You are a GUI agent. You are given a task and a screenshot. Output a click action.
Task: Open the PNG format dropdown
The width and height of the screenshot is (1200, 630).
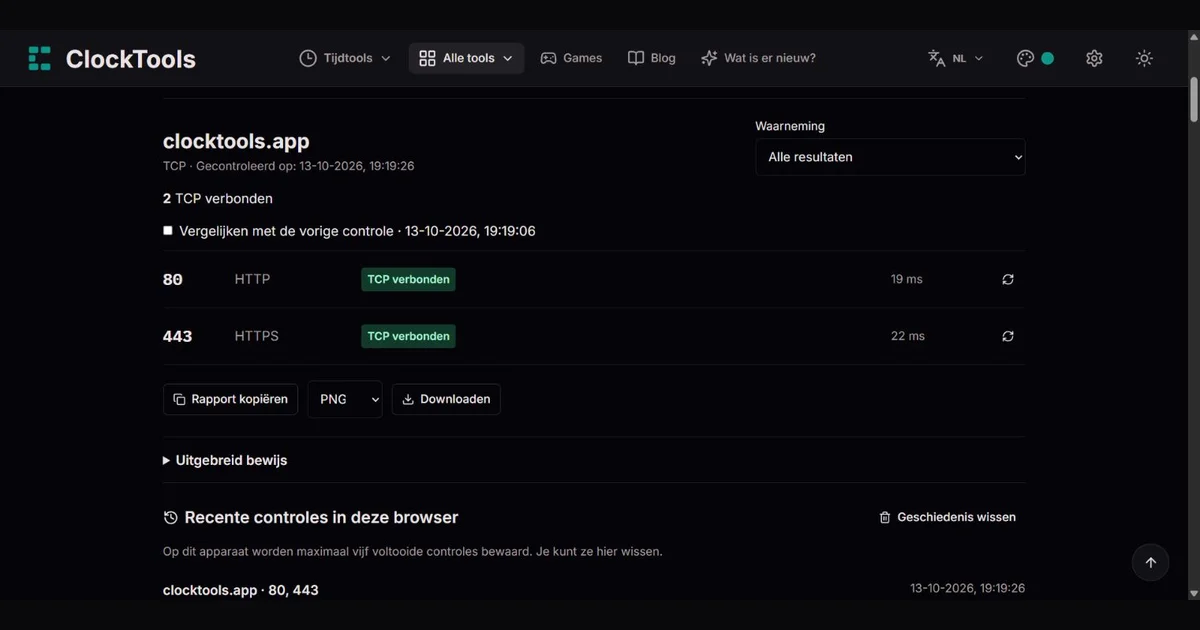point(345,399)
